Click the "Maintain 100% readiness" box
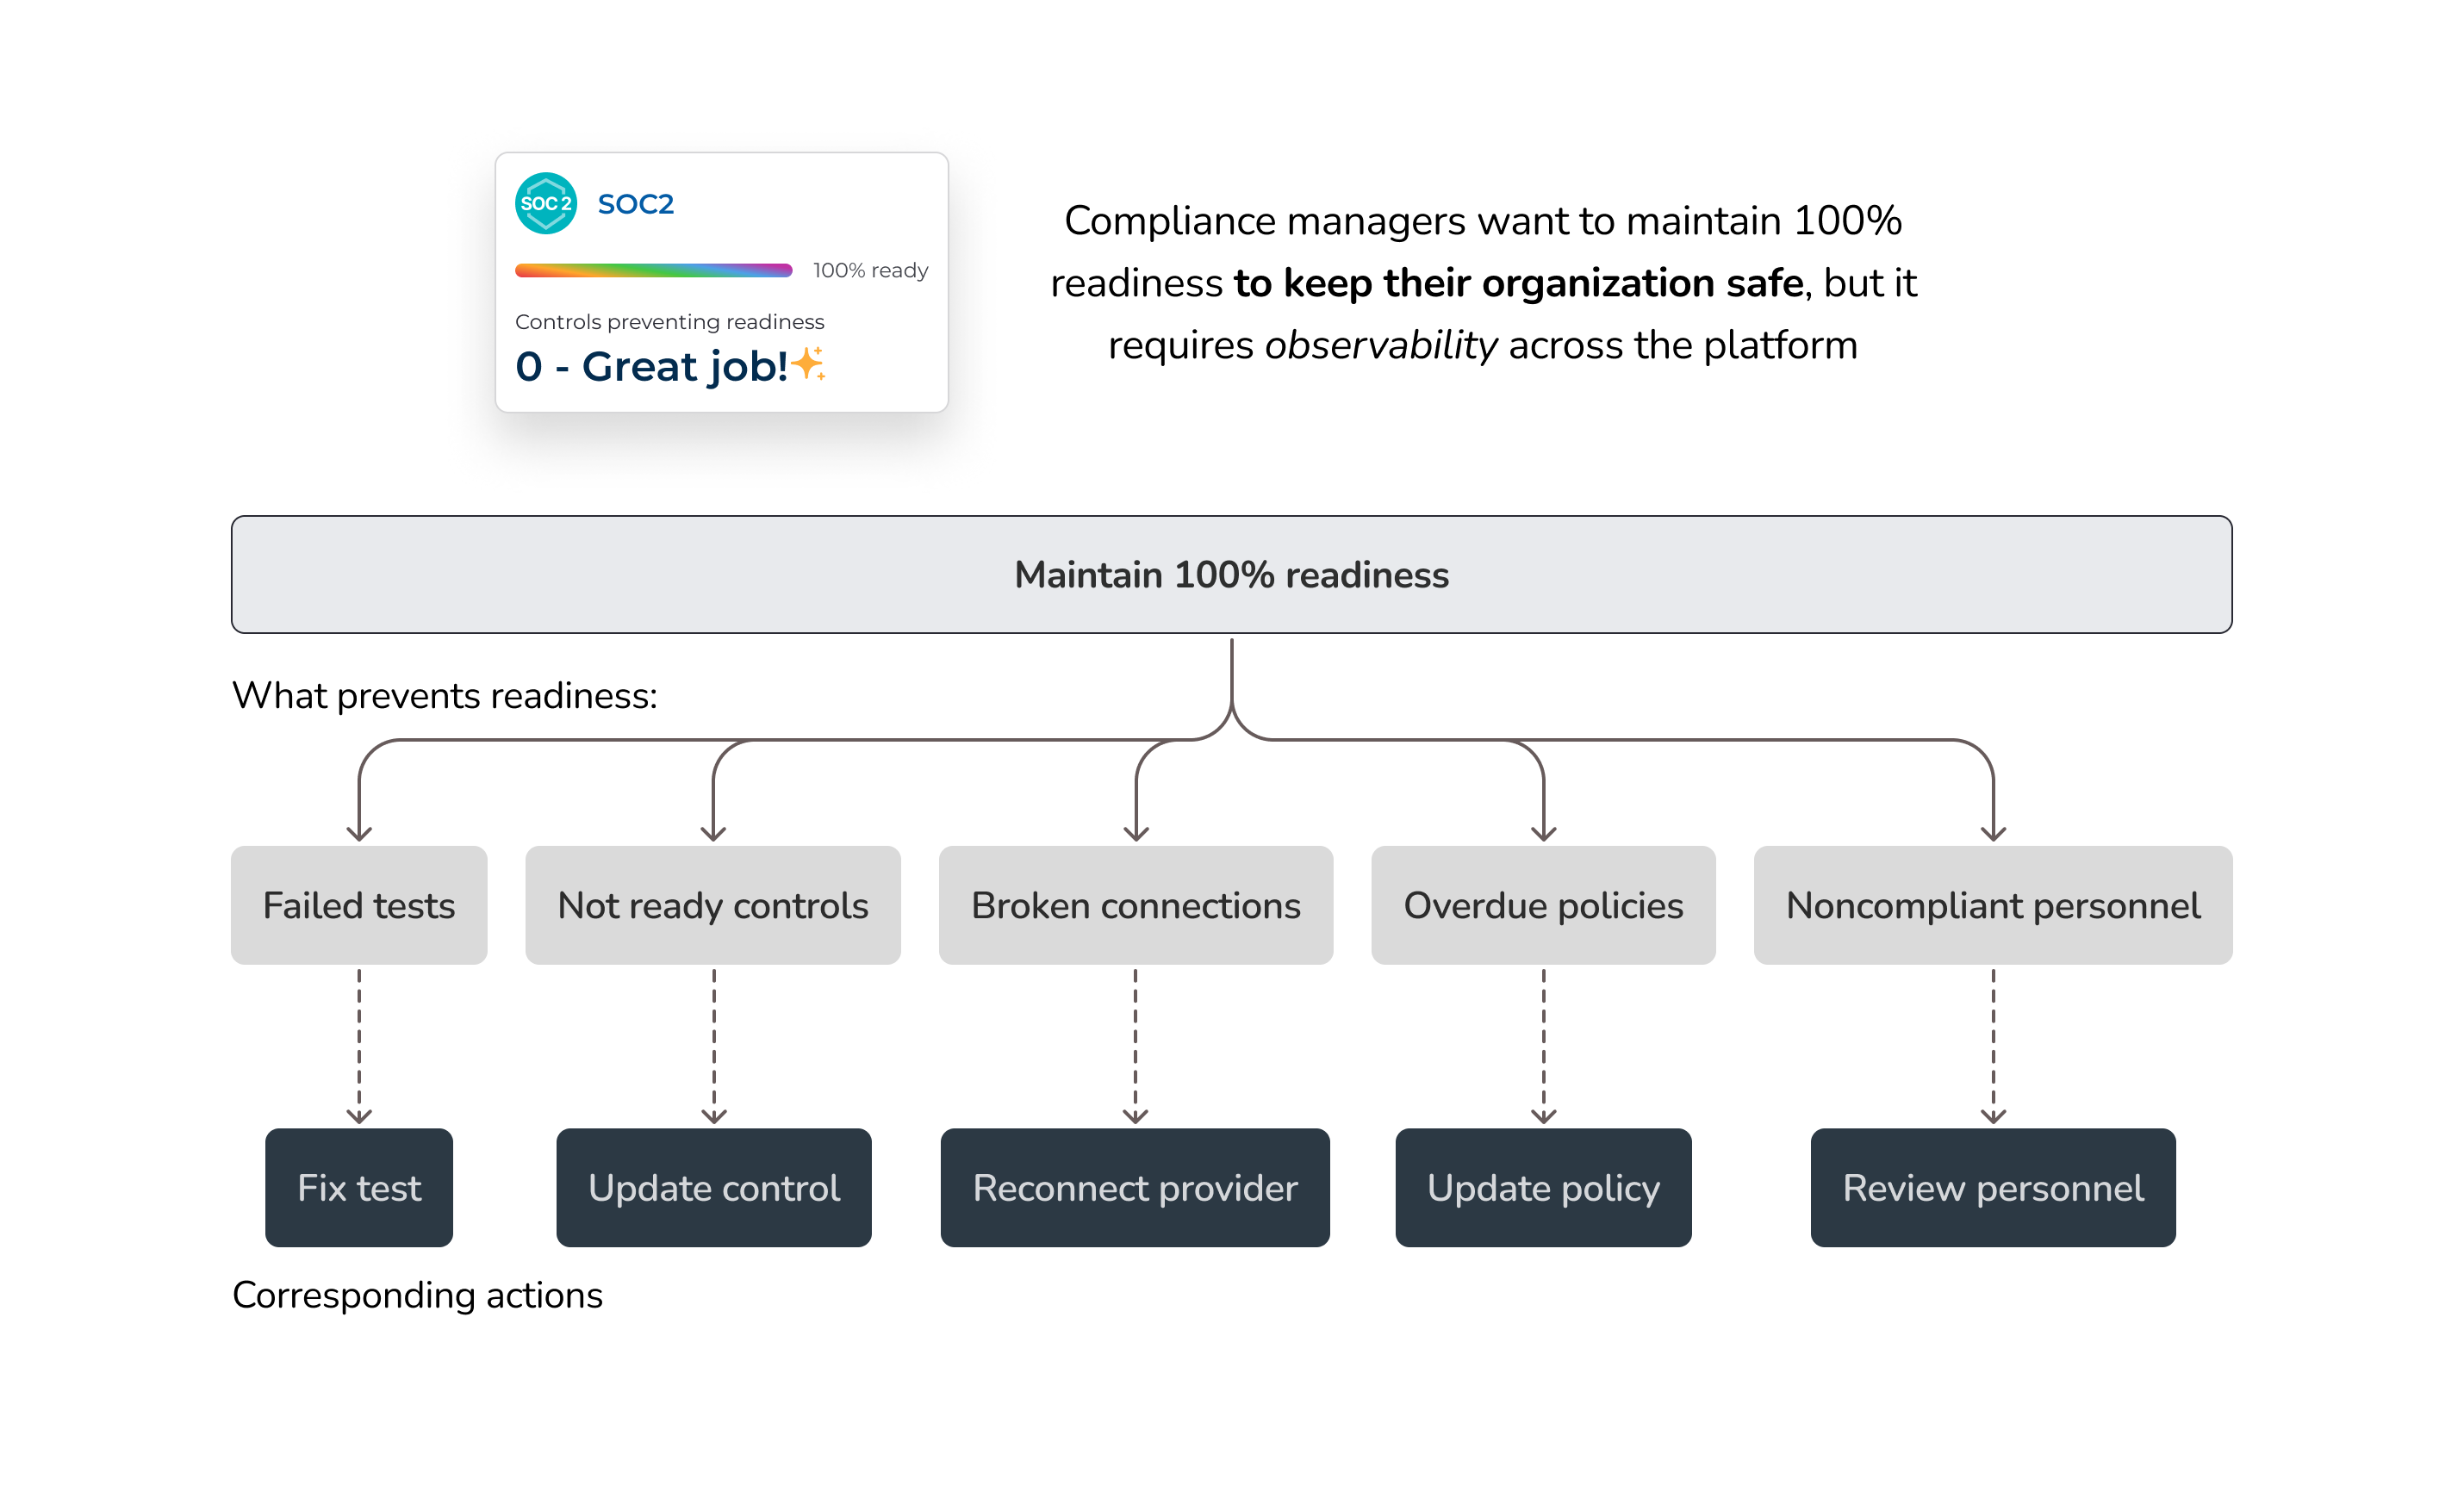Image resolution: width=2464 pixels, height=1485 pixels. click(1231, 574)
